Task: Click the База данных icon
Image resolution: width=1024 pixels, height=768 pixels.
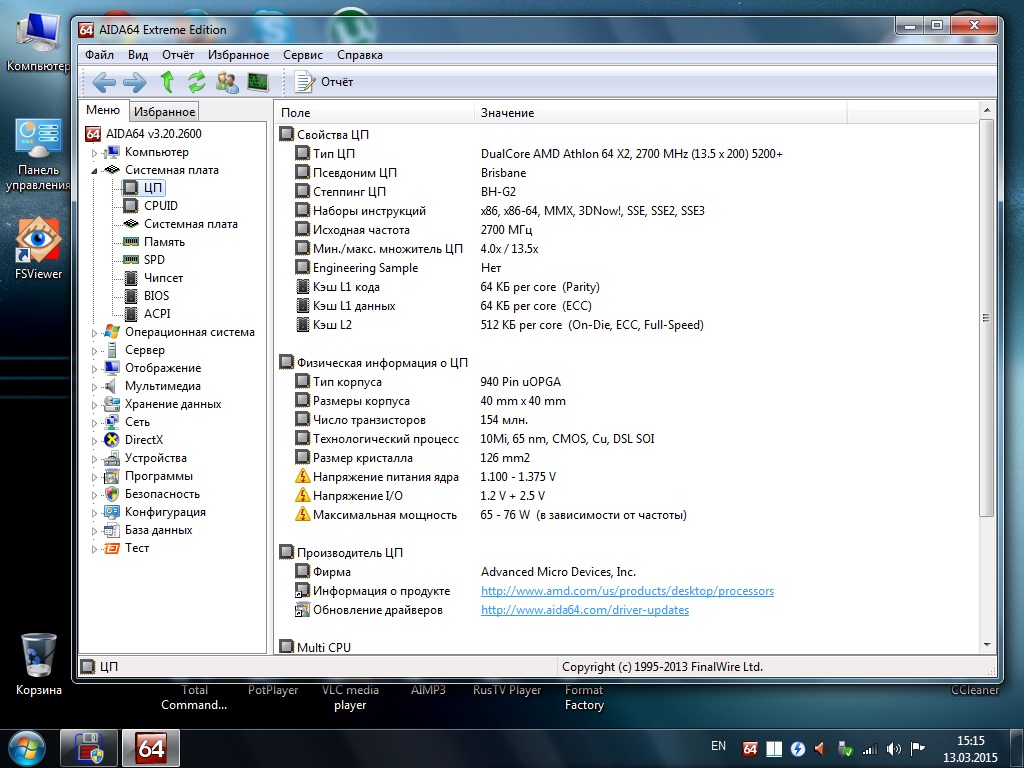Action: (112, 530)
